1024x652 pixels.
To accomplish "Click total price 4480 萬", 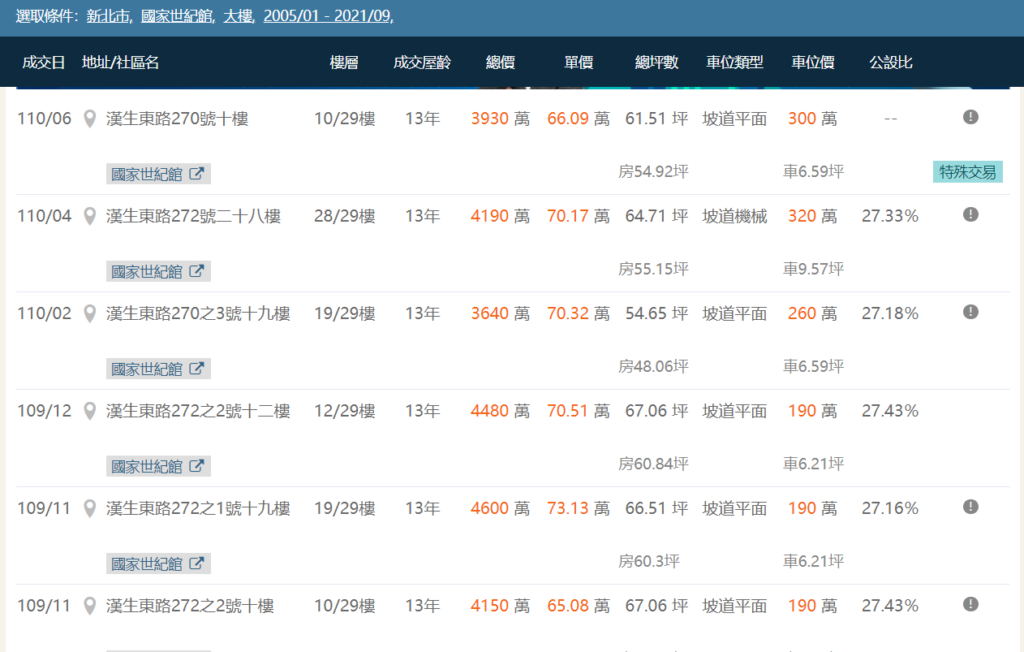I will [500, 411].
